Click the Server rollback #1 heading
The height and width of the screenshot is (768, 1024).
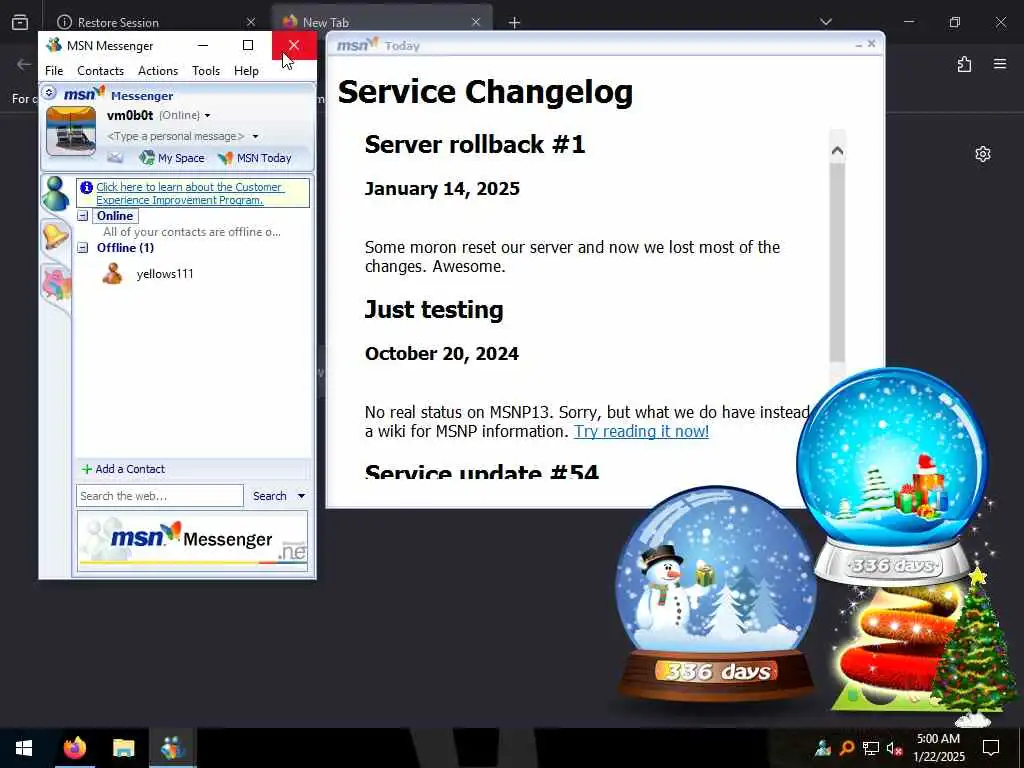[x=475, y=144]
